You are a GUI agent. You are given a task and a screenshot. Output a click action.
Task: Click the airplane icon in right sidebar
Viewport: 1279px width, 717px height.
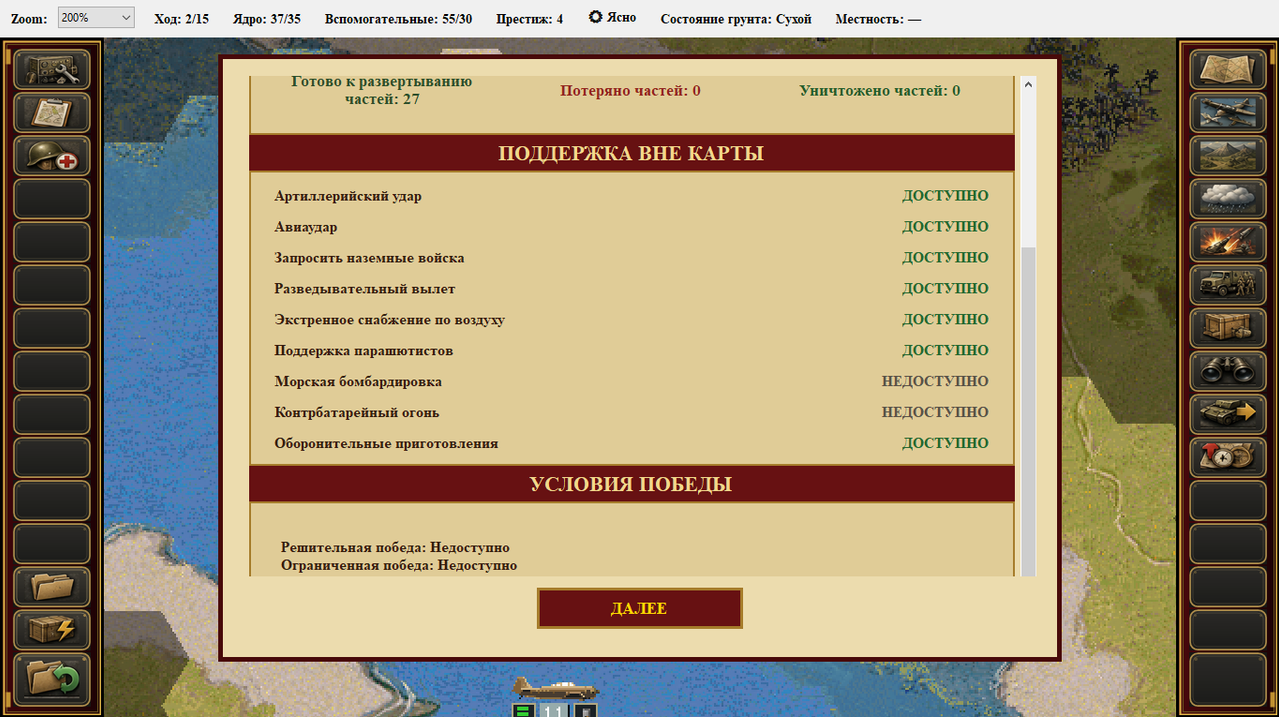pyautogui.click(x=1227, y=113)
